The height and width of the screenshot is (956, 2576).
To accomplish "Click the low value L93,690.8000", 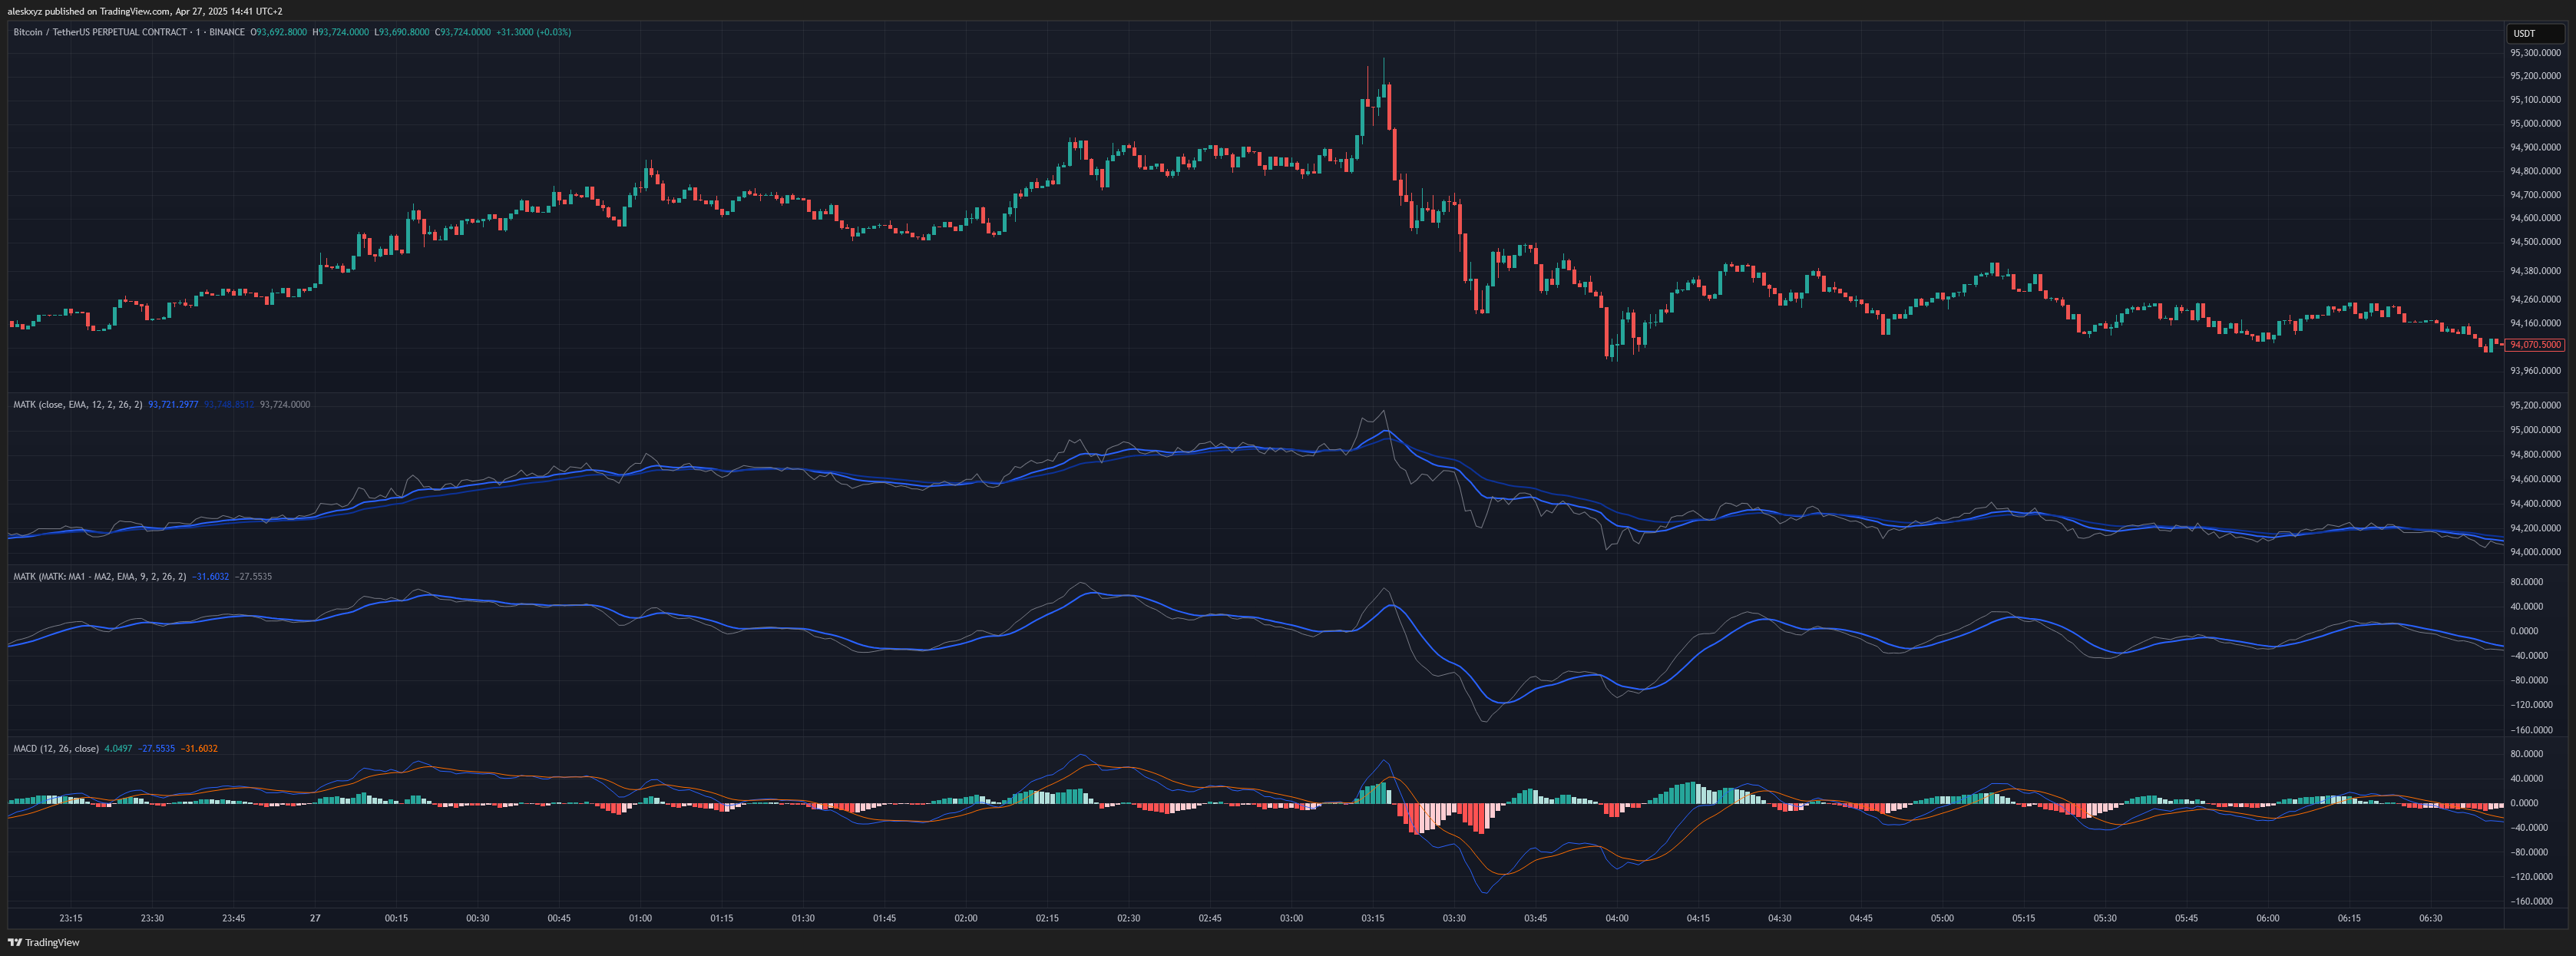I will tap(402, 32).
